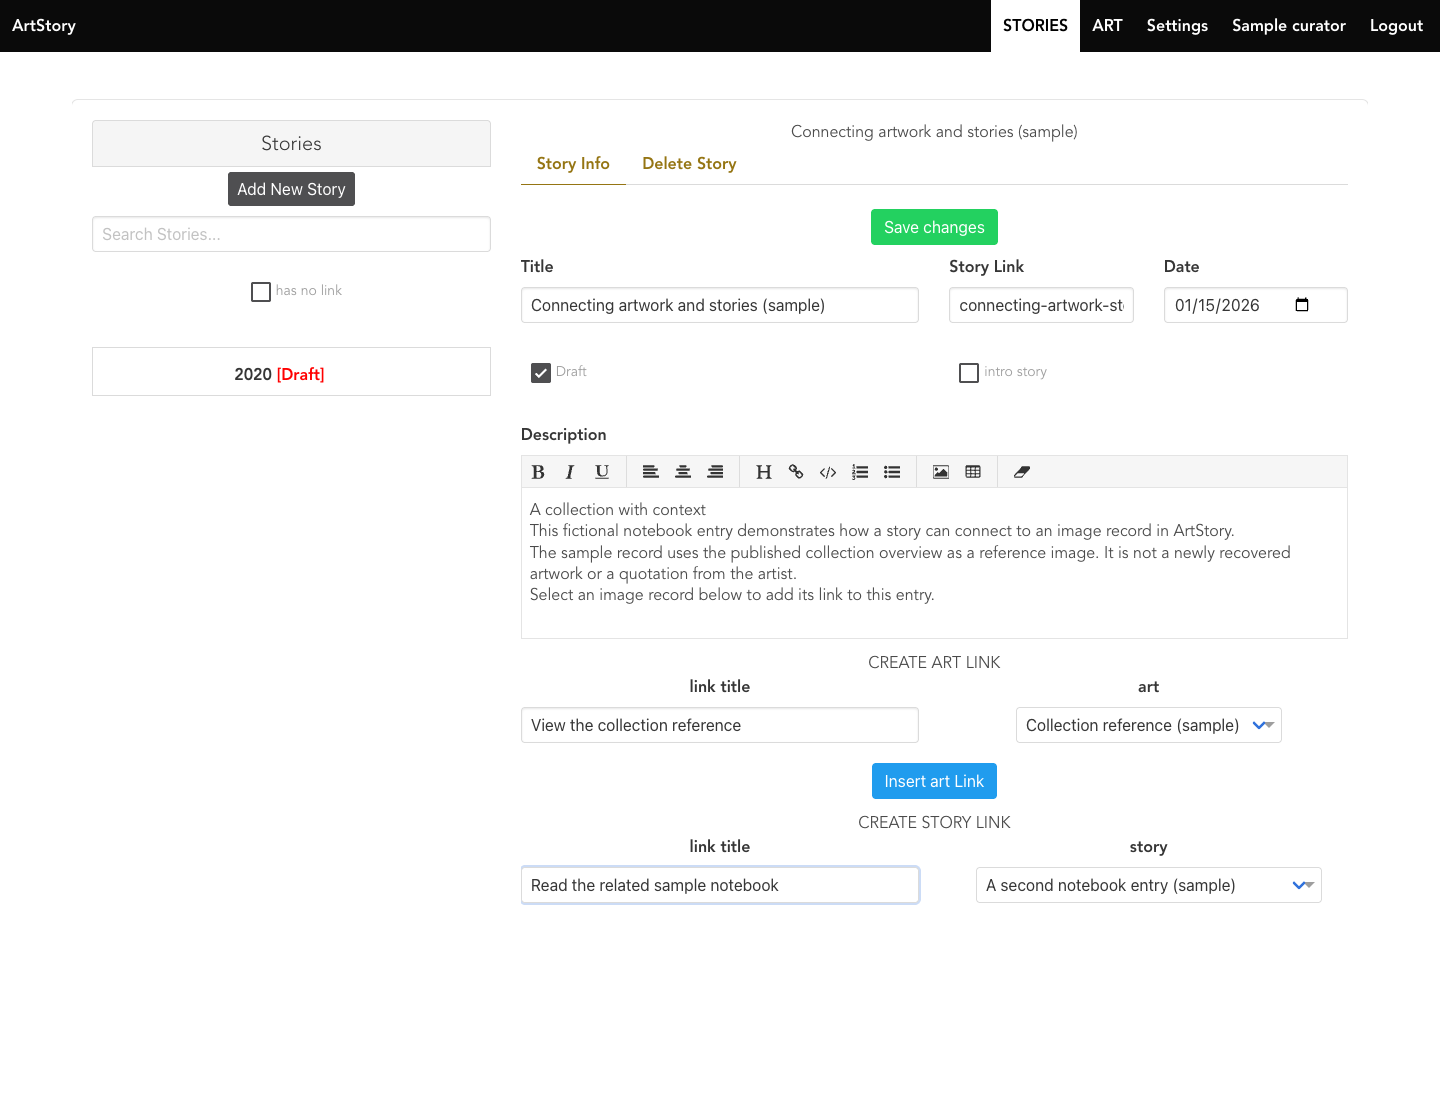
Task: Click the Insert art Link button
Action: pyautogui.click(x=934, y=781)
